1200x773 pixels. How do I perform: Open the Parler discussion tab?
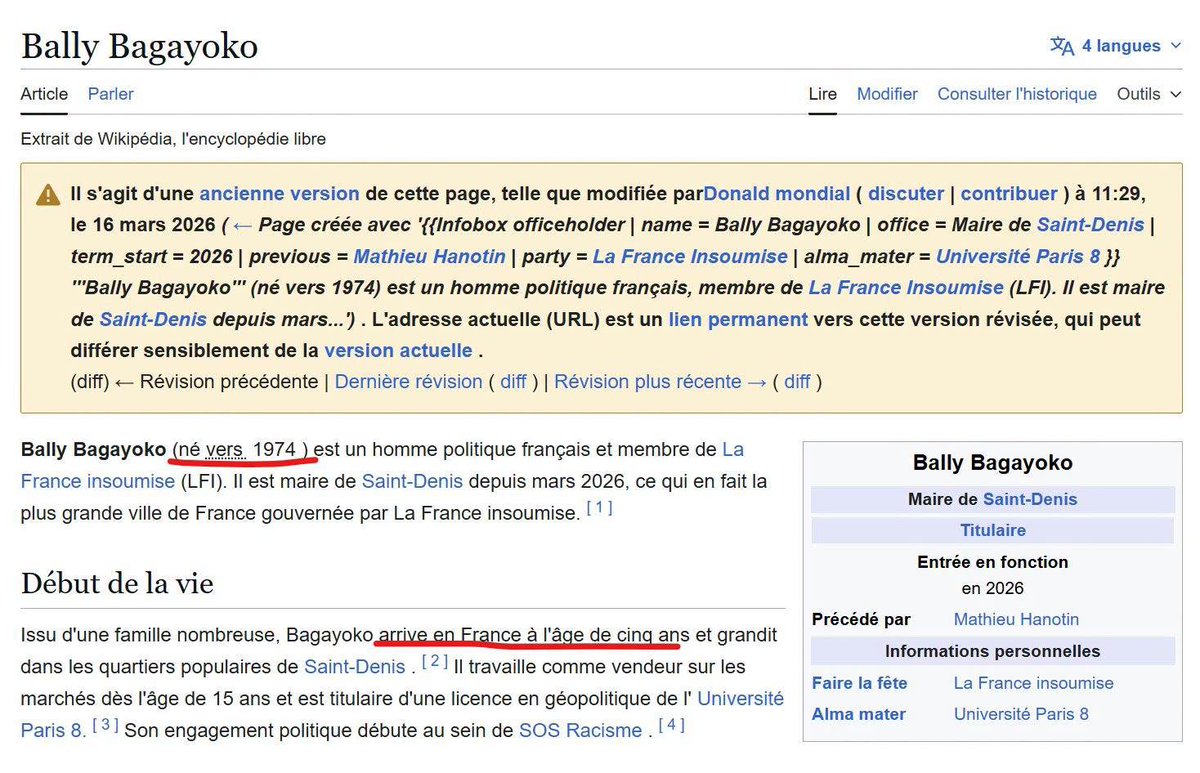tap(110, 94)
